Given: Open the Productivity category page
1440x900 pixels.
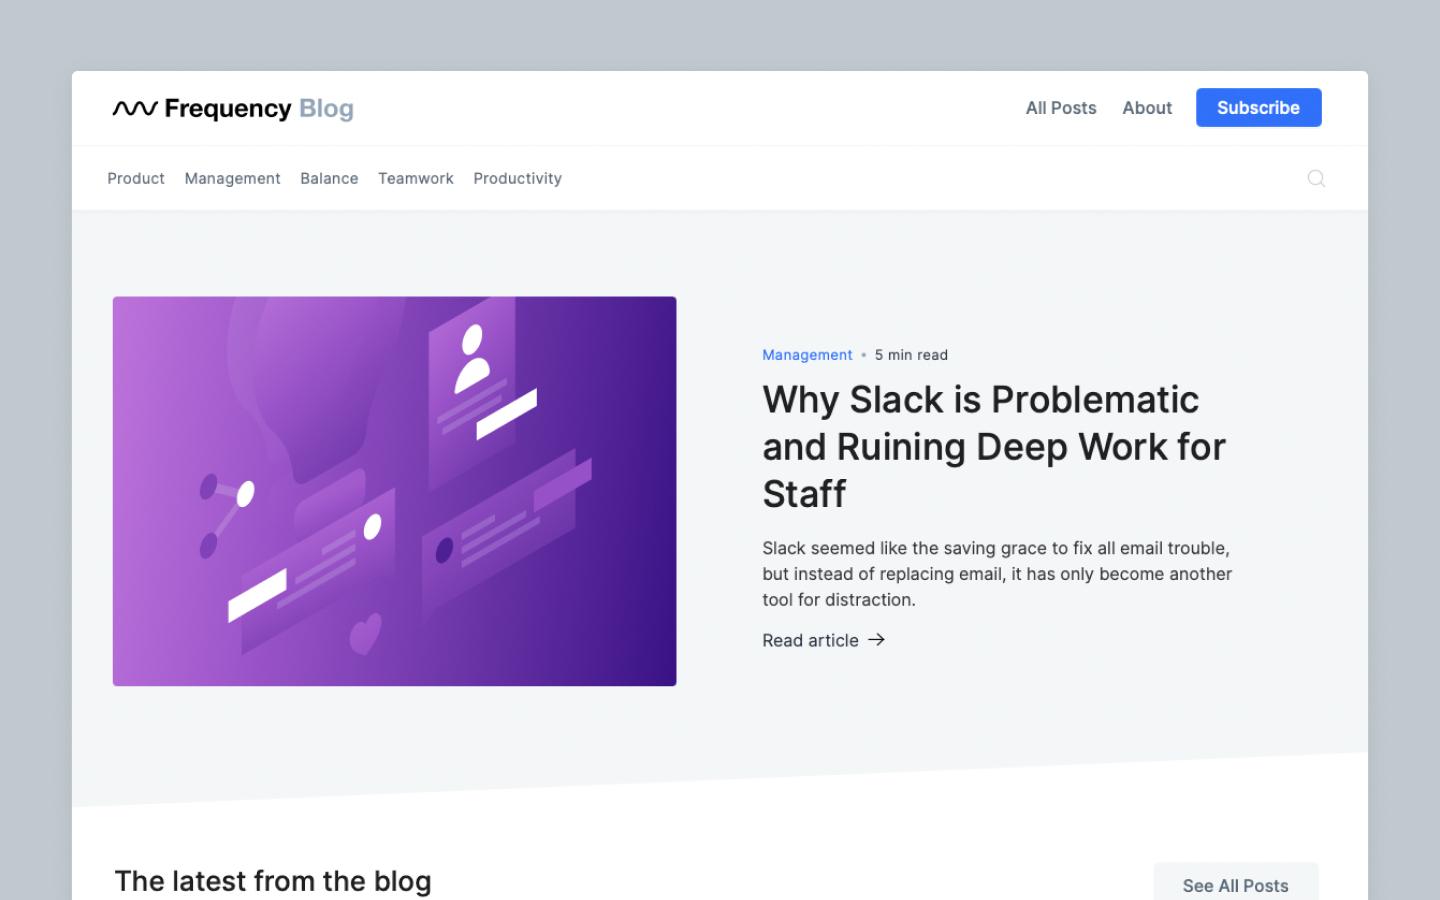Looking at the screenshot, I should pyautogui.click(x=517, y=178).
